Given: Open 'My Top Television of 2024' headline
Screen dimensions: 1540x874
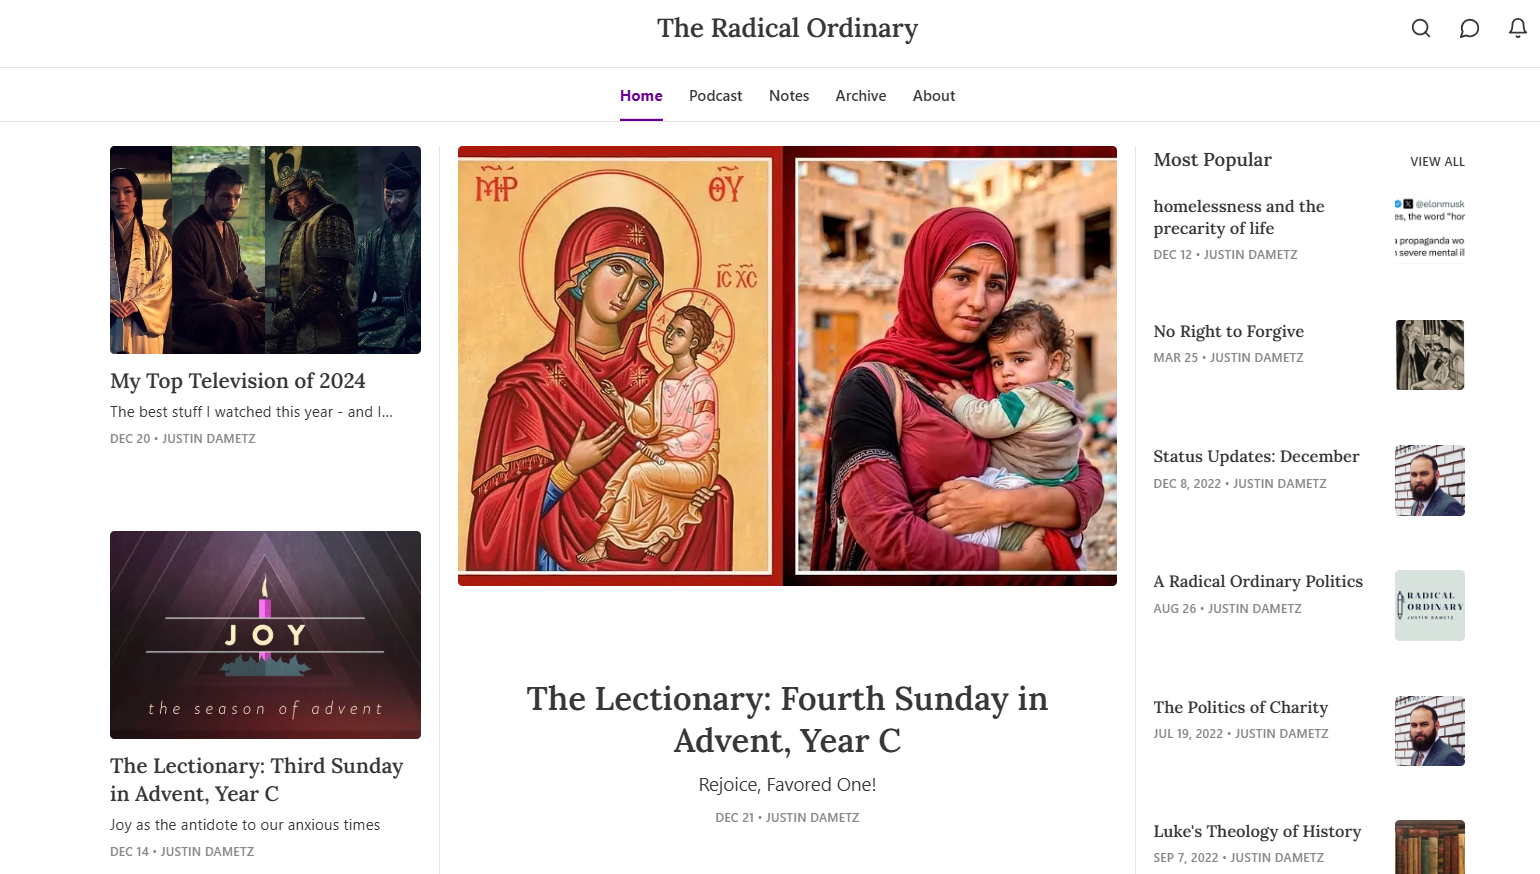Looking at the screenshot, I should click(238, 381).
